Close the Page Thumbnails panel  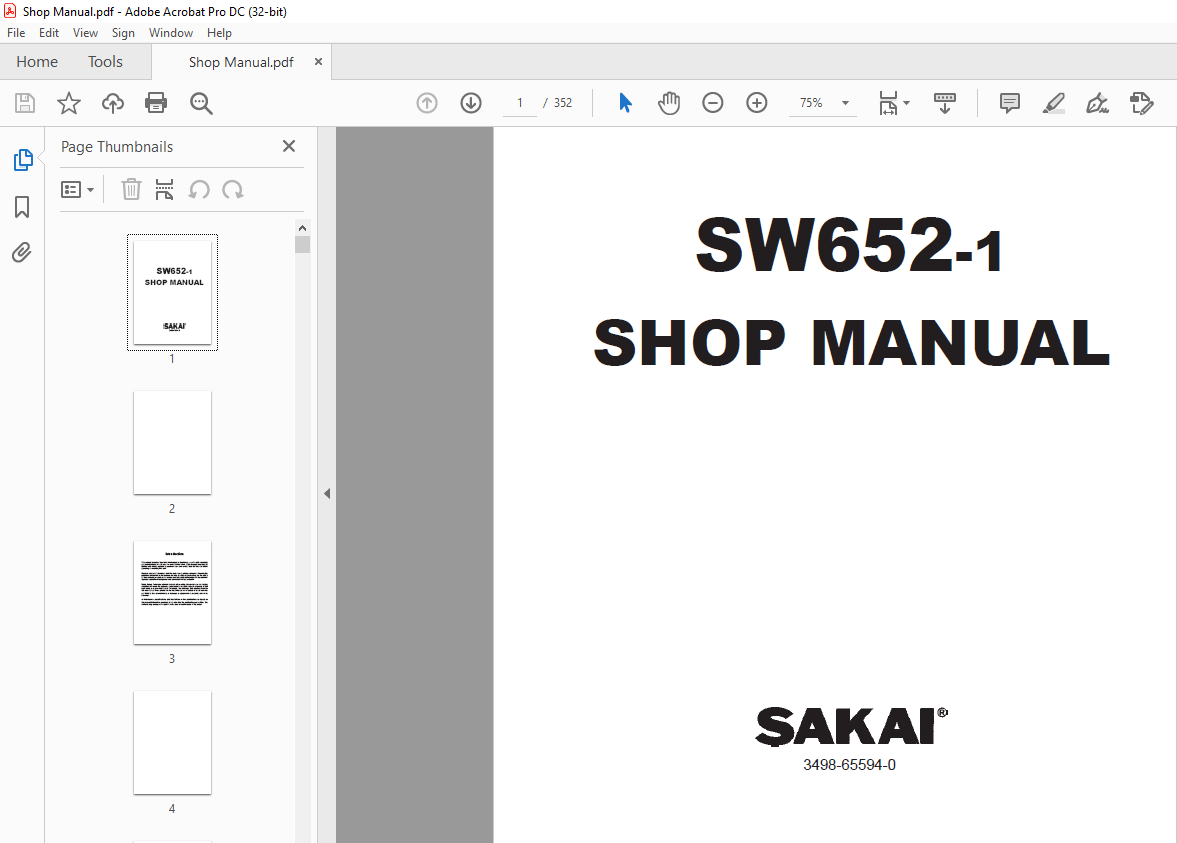click(x=289, y=146)
